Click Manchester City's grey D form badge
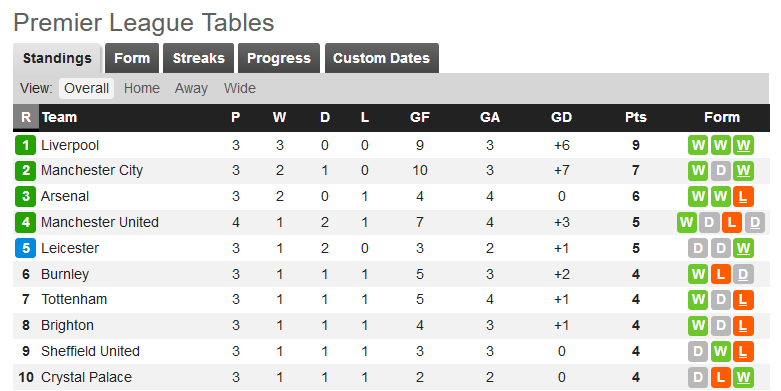The width and height of the screenshot is (781, 391). tap(720, 171)
